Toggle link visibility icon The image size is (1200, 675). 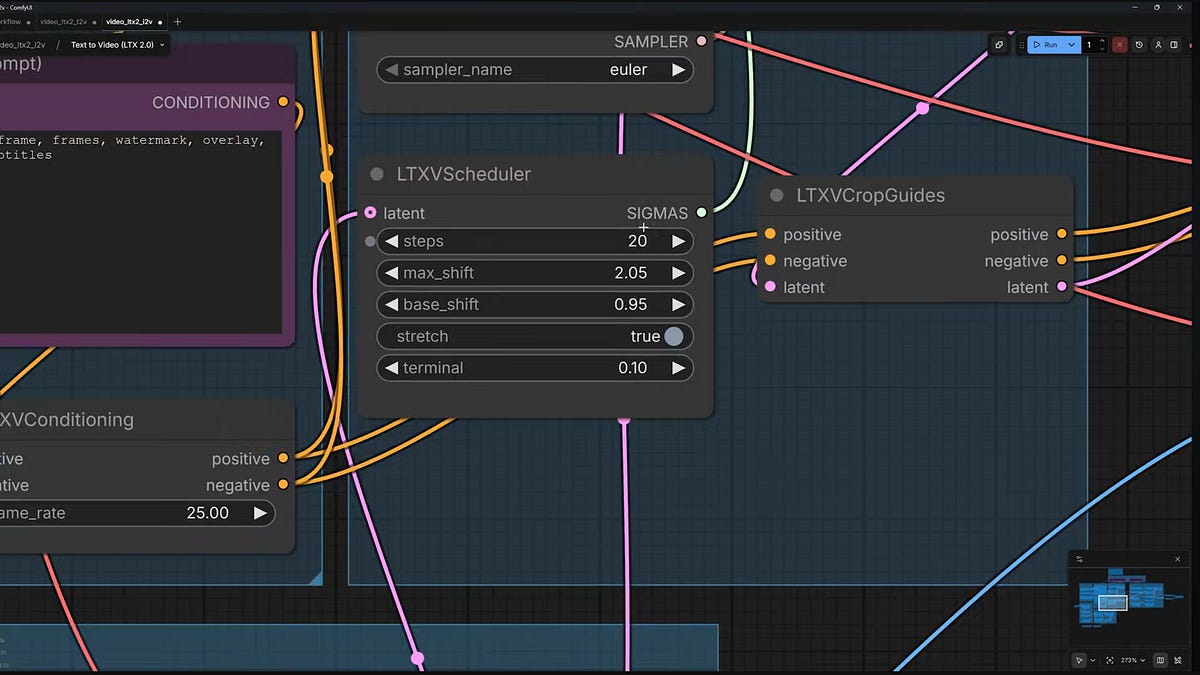1178,660
